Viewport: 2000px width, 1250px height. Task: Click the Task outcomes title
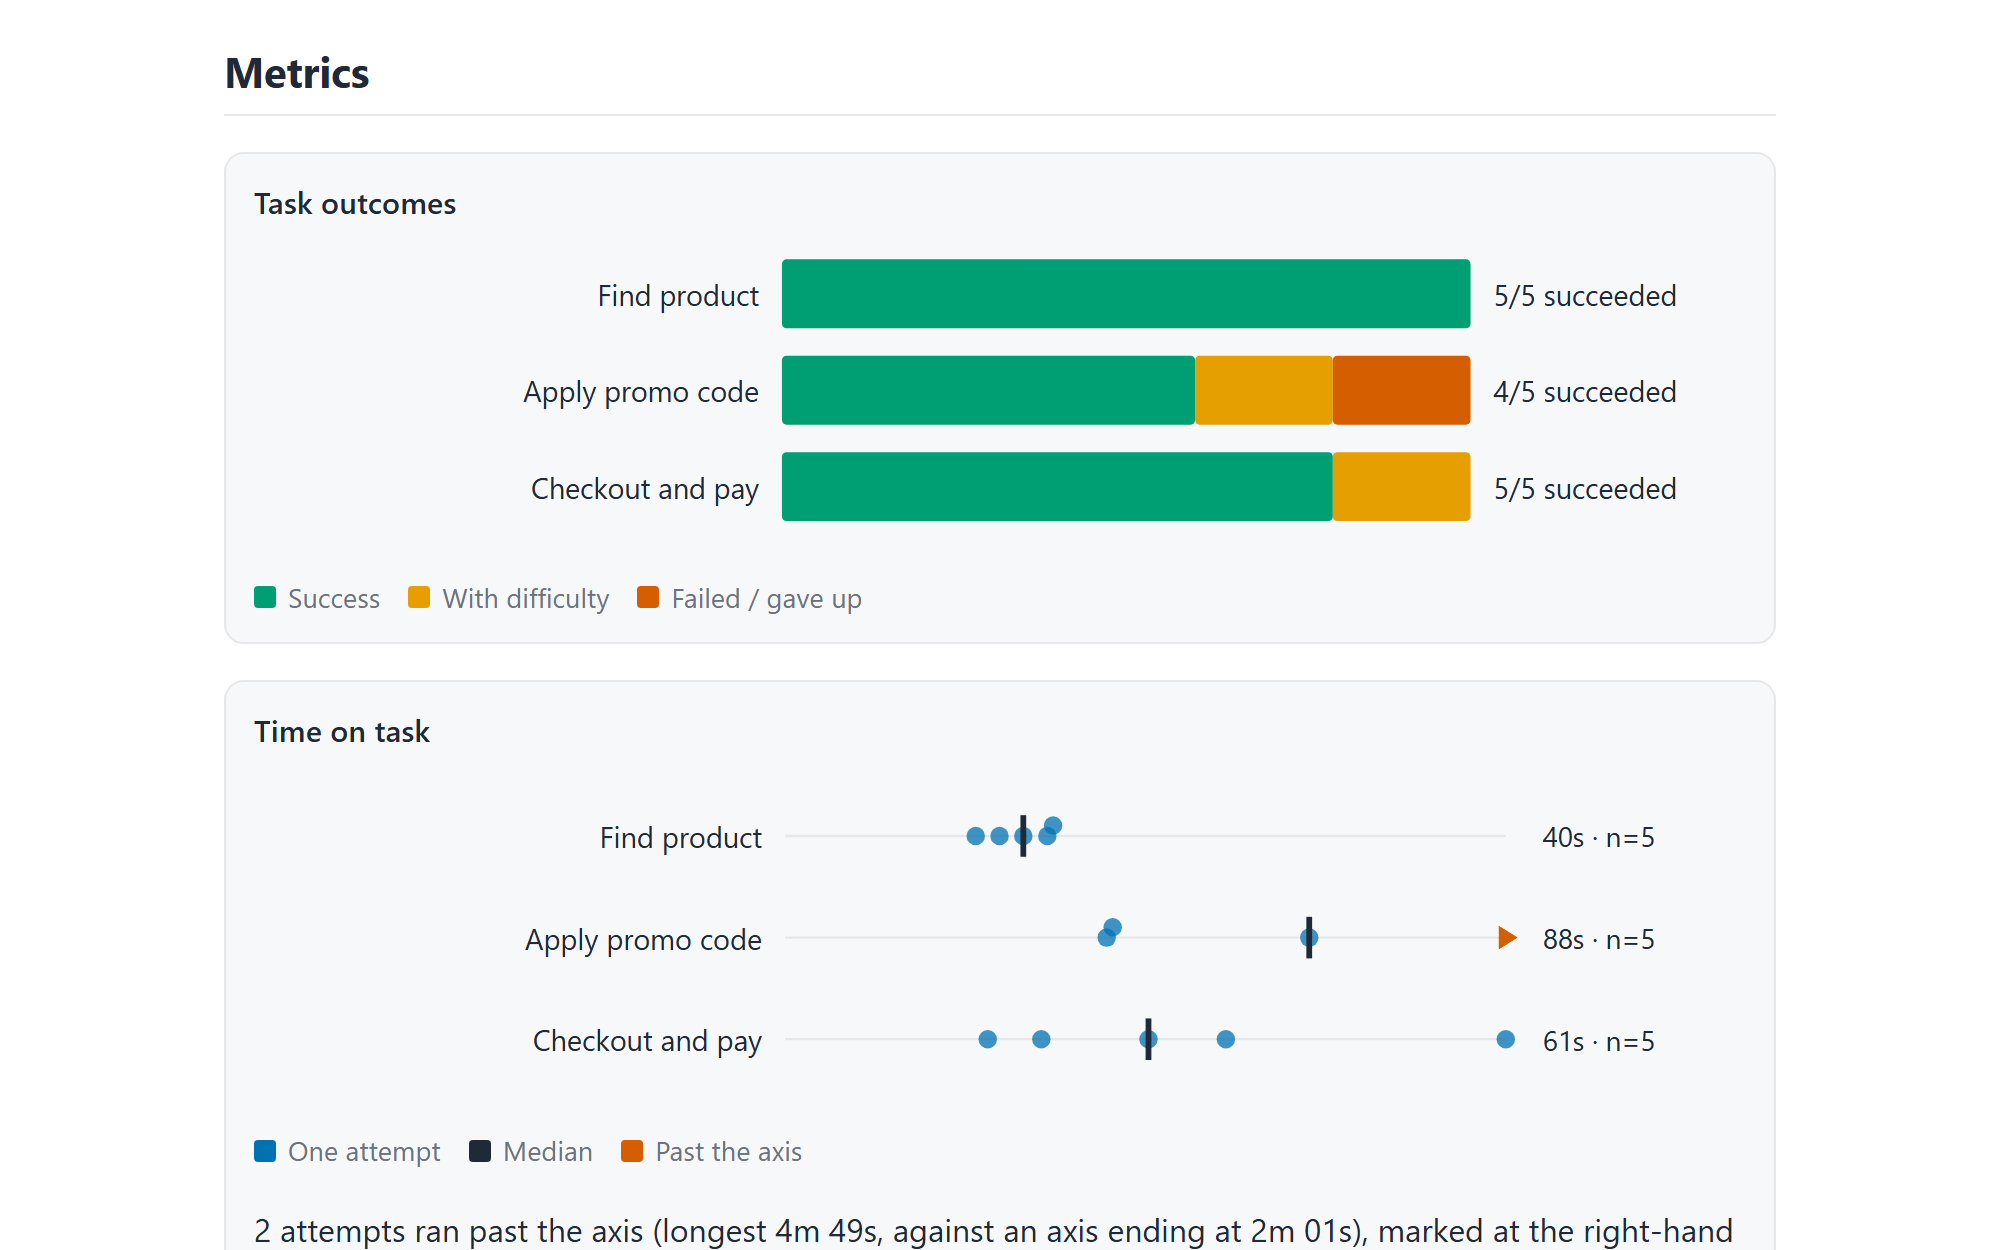click(x=355, y=204)
